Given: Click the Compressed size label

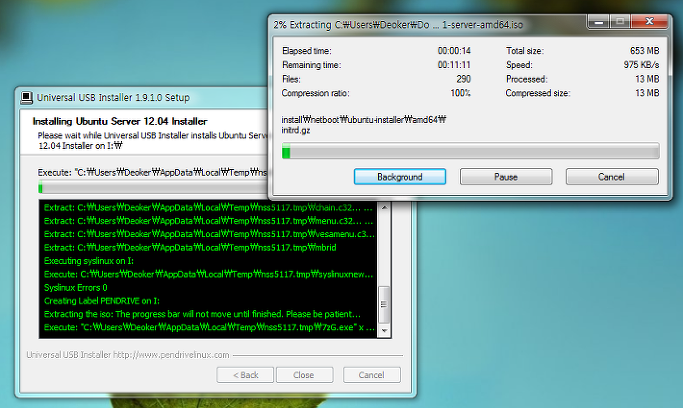Looking at the screenshot, I should (538, 93).
